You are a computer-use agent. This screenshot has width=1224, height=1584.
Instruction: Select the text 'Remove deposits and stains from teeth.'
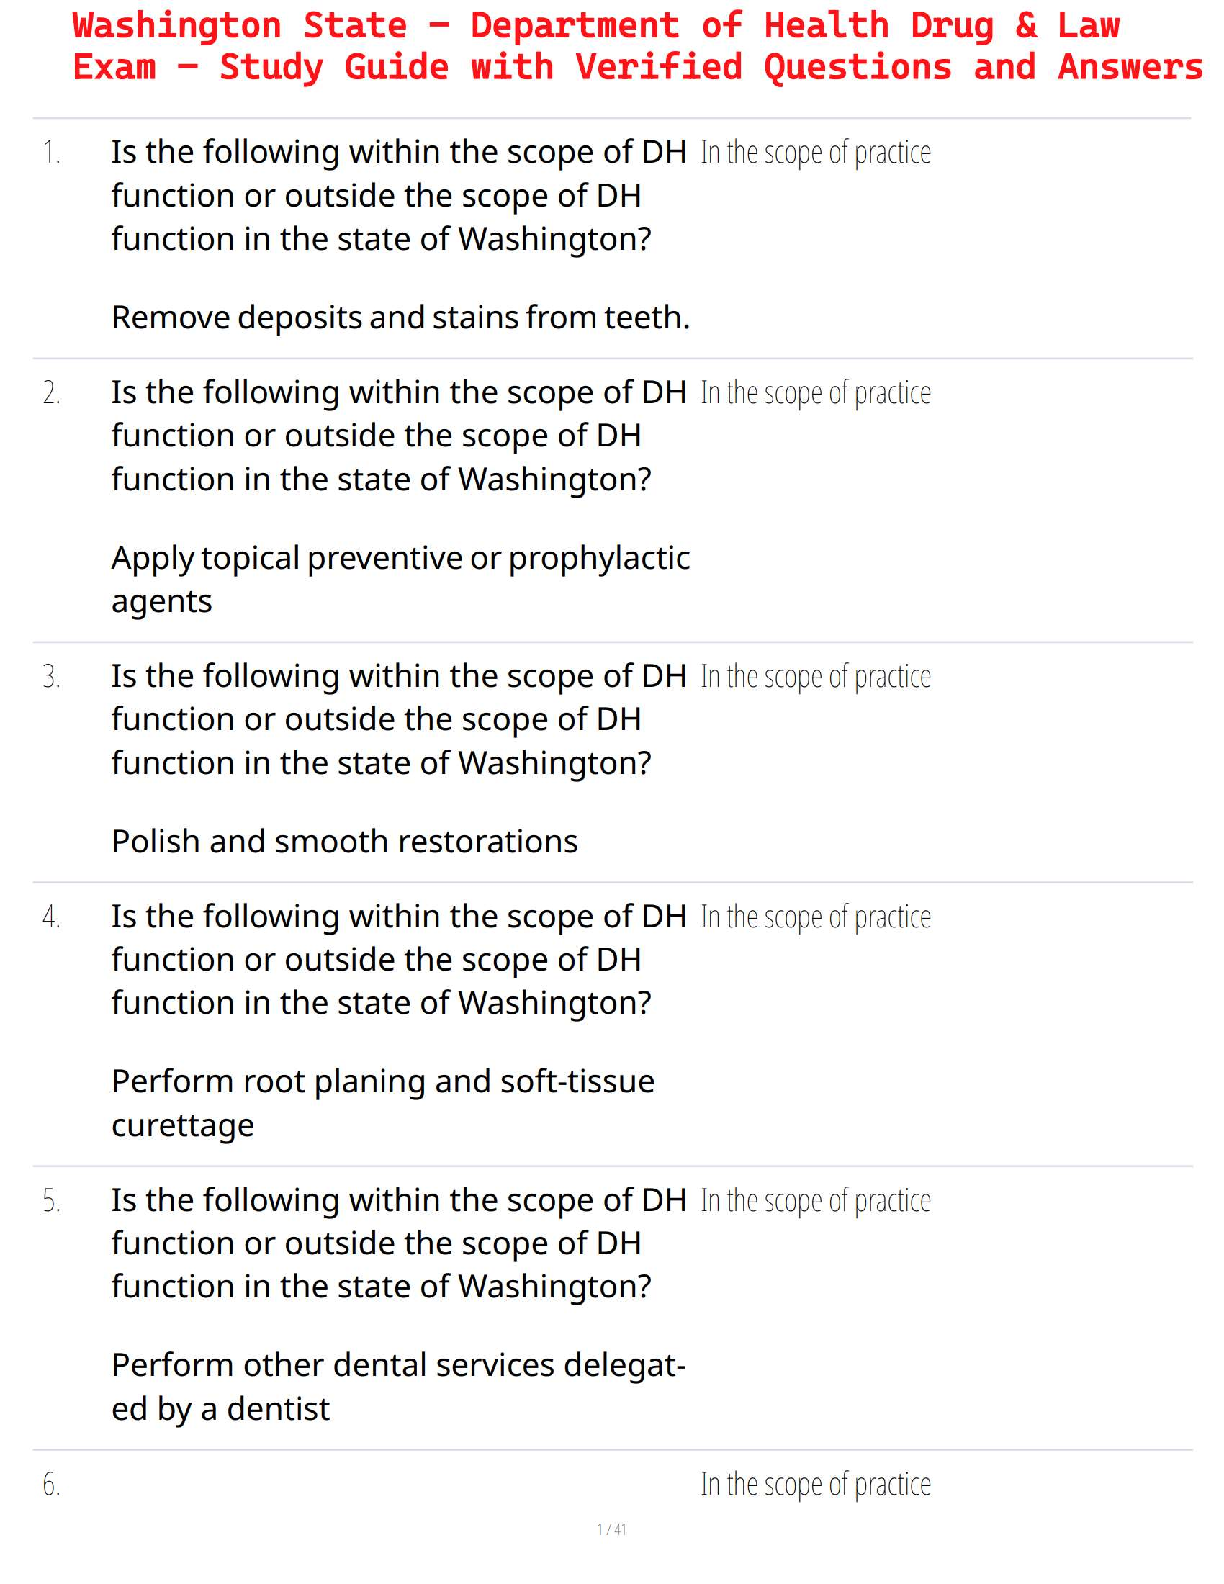point(400,317)
